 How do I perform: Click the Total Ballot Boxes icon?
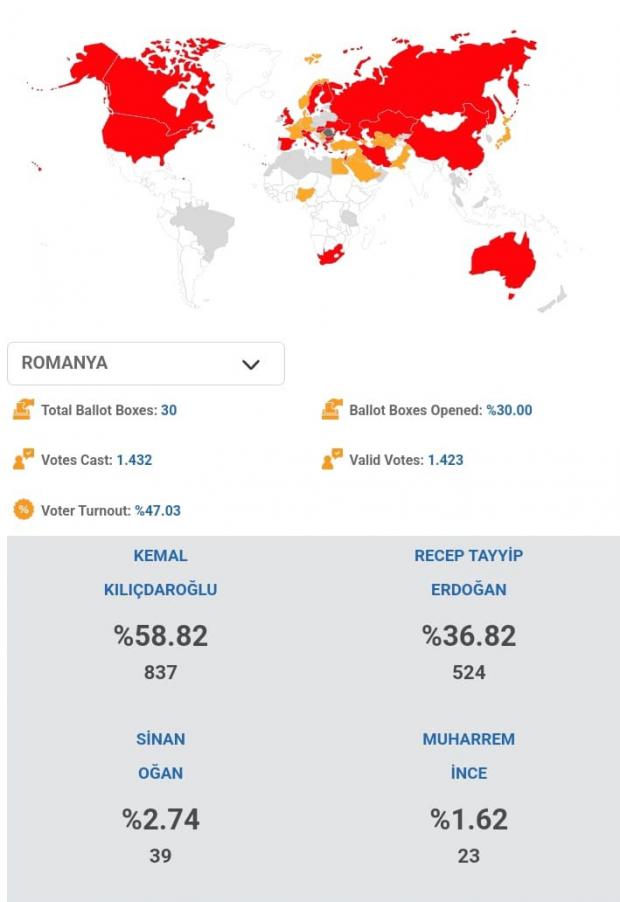pos(23,410)
